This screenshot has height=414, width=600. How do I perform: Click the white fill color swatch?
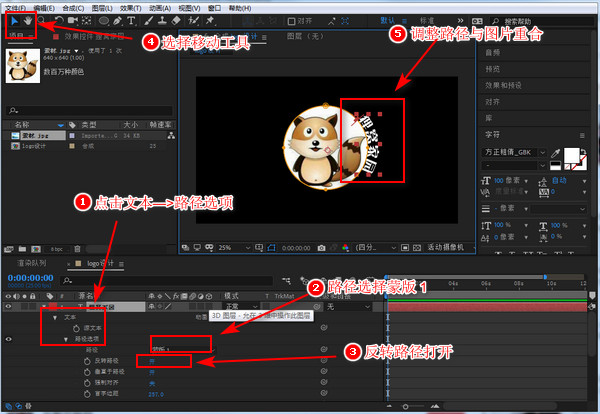click(572, 155)
